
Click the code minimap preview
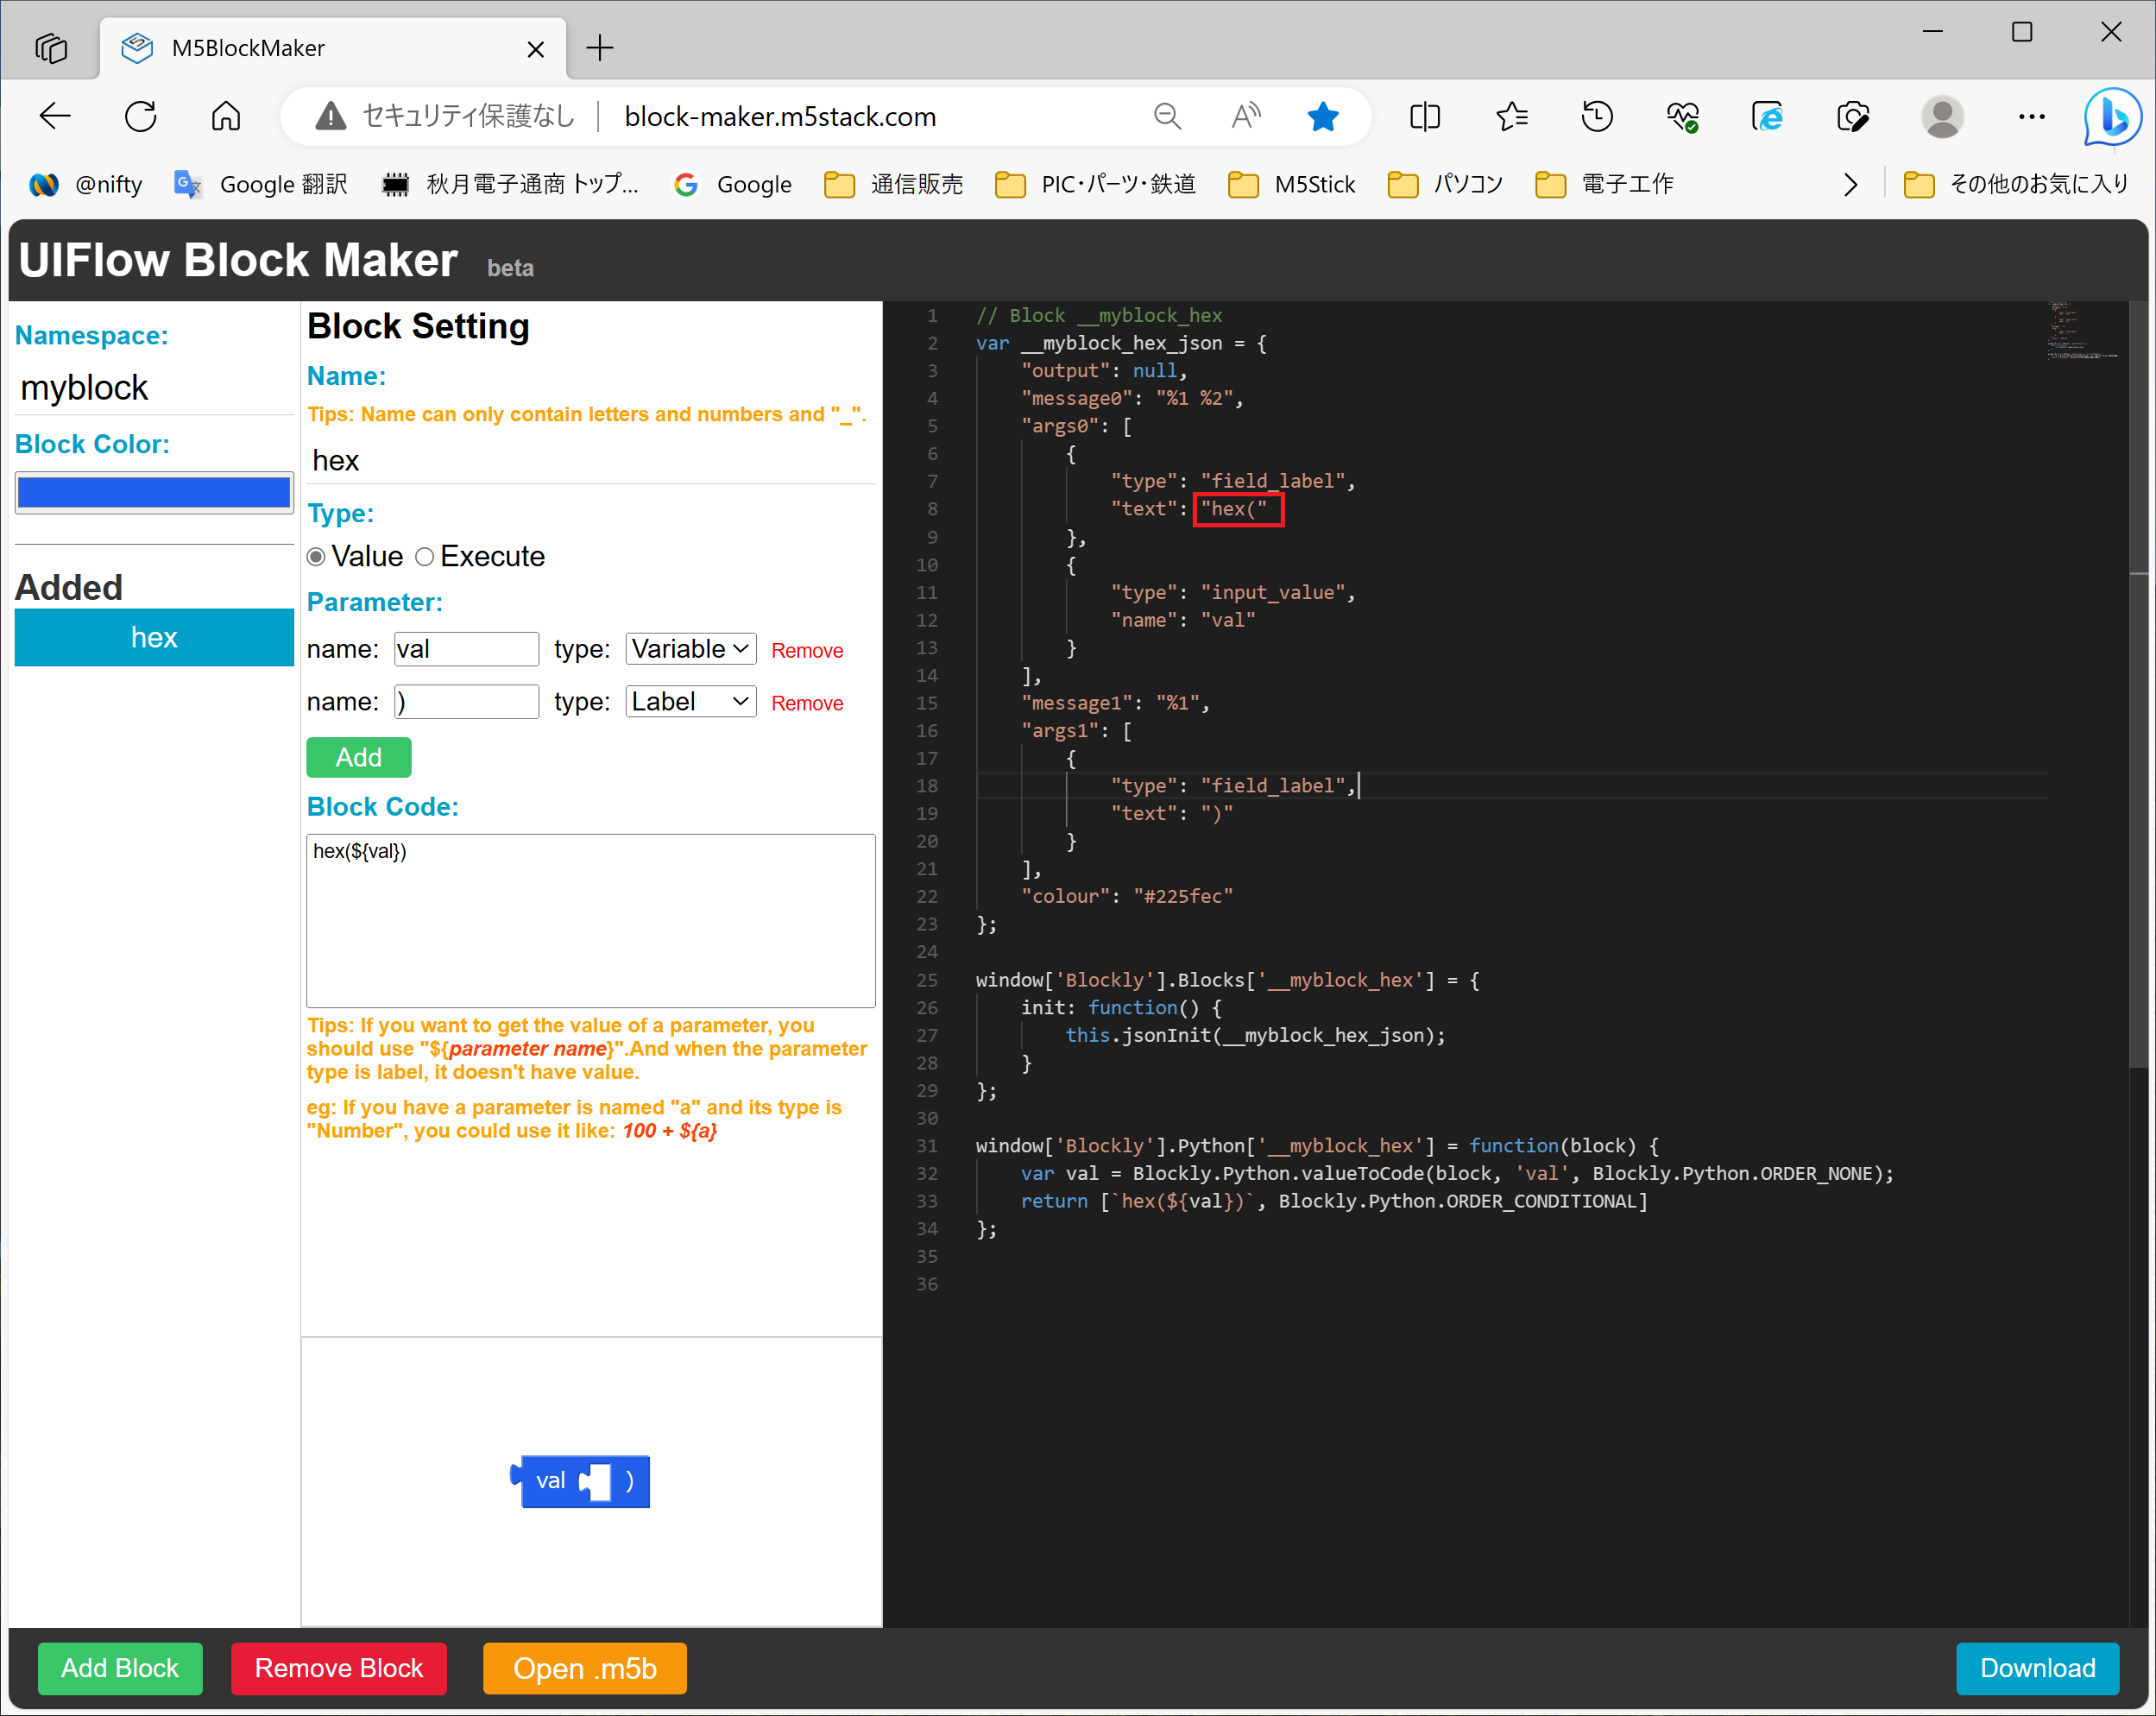coord(2082,330)
